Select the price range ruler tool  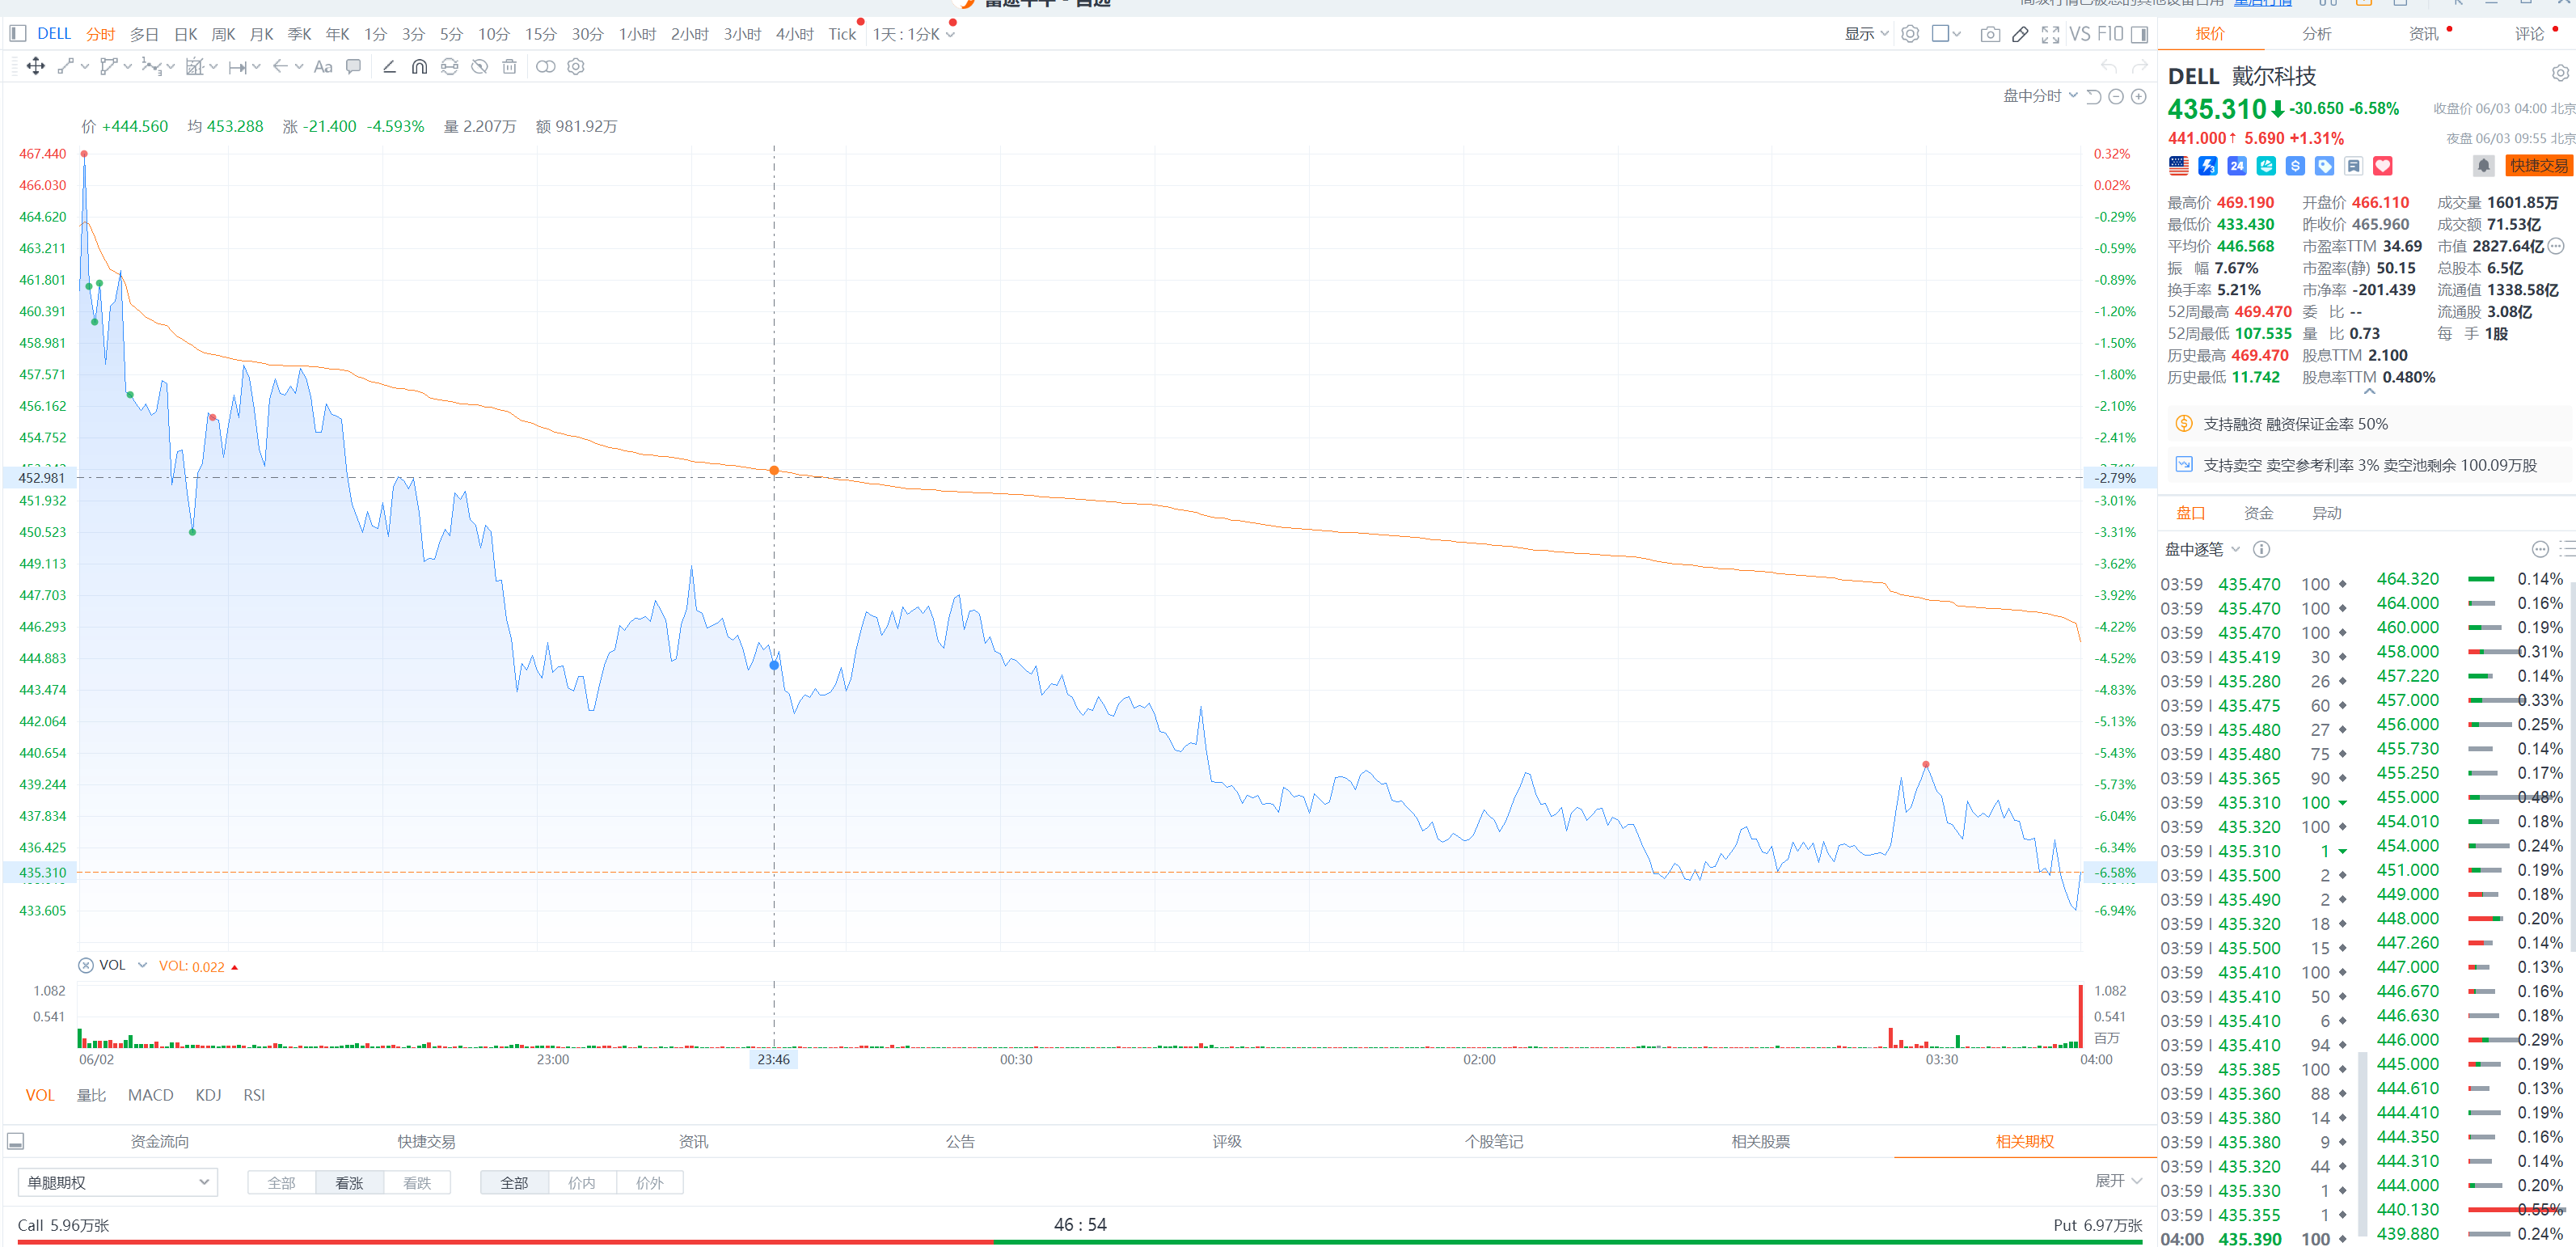(237, 67)
